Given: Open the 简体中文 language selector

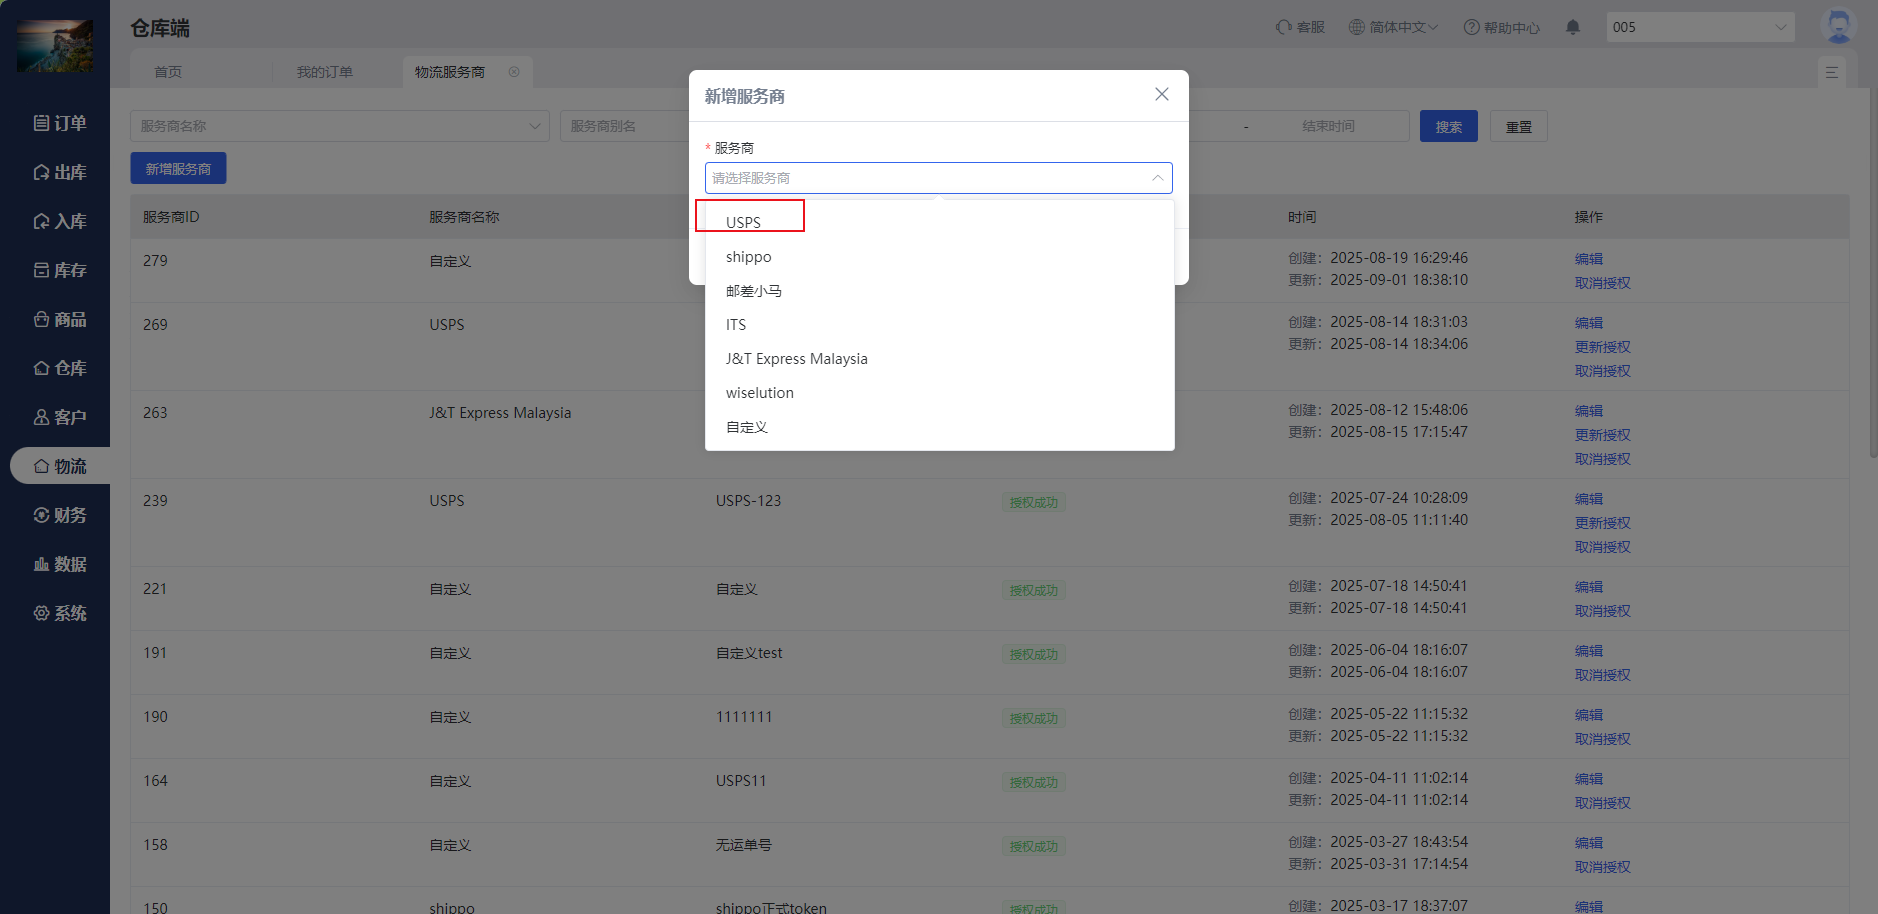Looking at the screenshot, I should tap(1393, 27).
